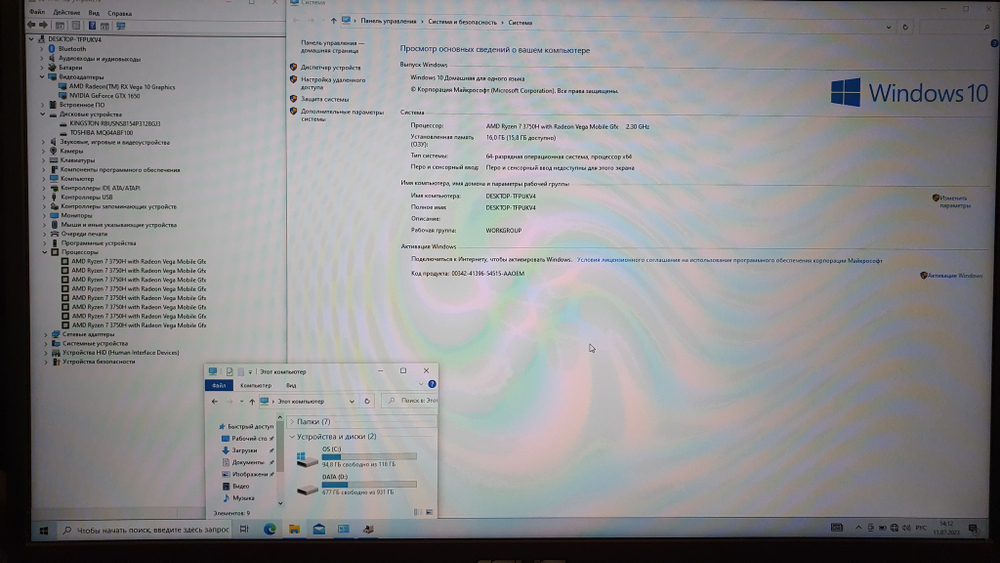The width and height of the screenshot is (1000, 563).
Task: Collapse the Процессоры category
Action: coord(45,252)
